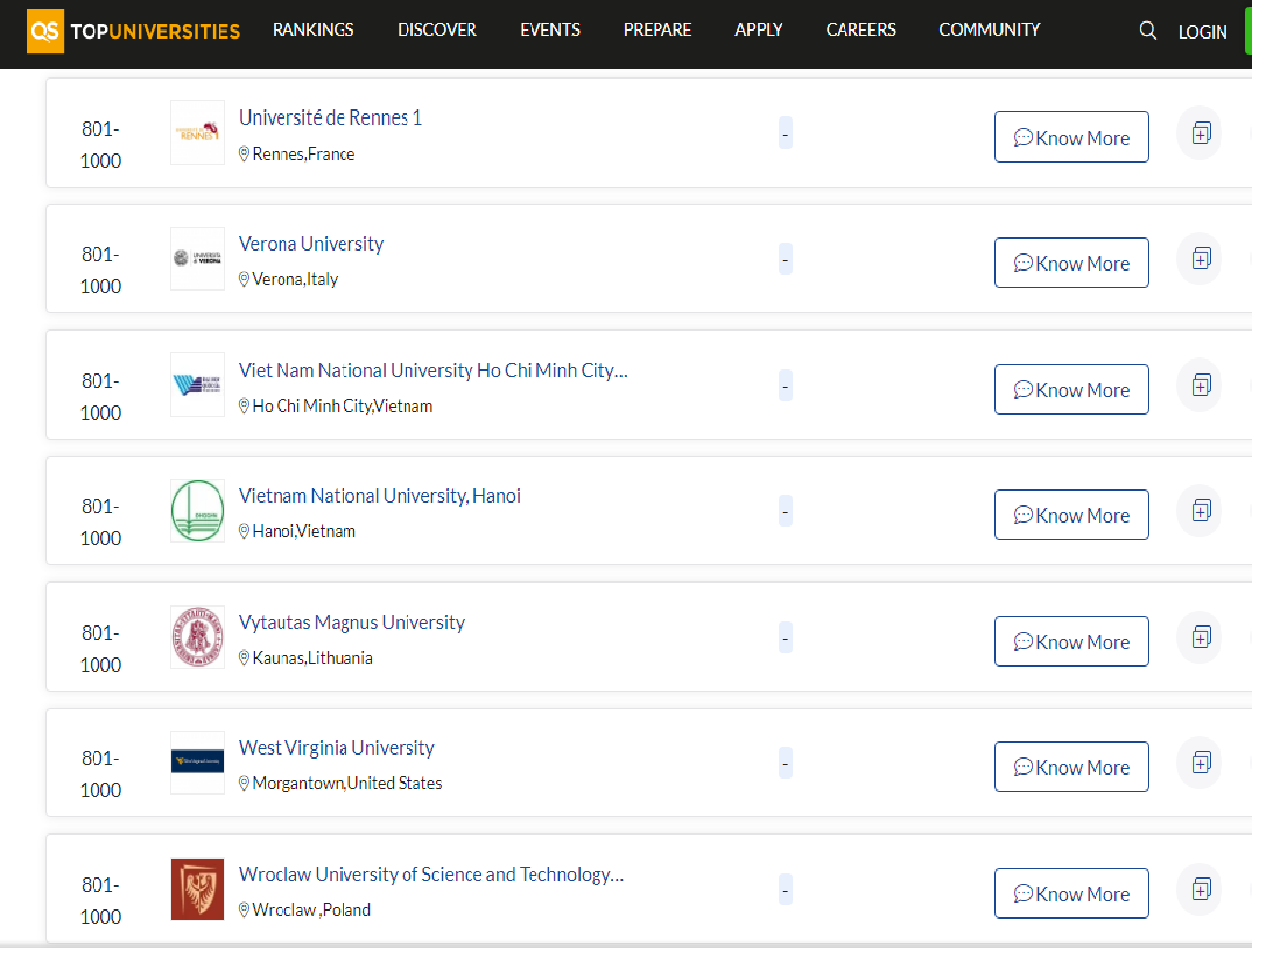
Task: Click 801-1000 rank of Université de Rennes 1
Action: (100, 144)
